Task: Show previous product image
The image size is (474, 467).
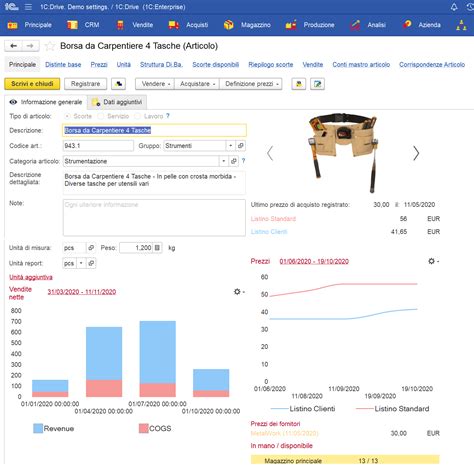Action: point(270,154)
